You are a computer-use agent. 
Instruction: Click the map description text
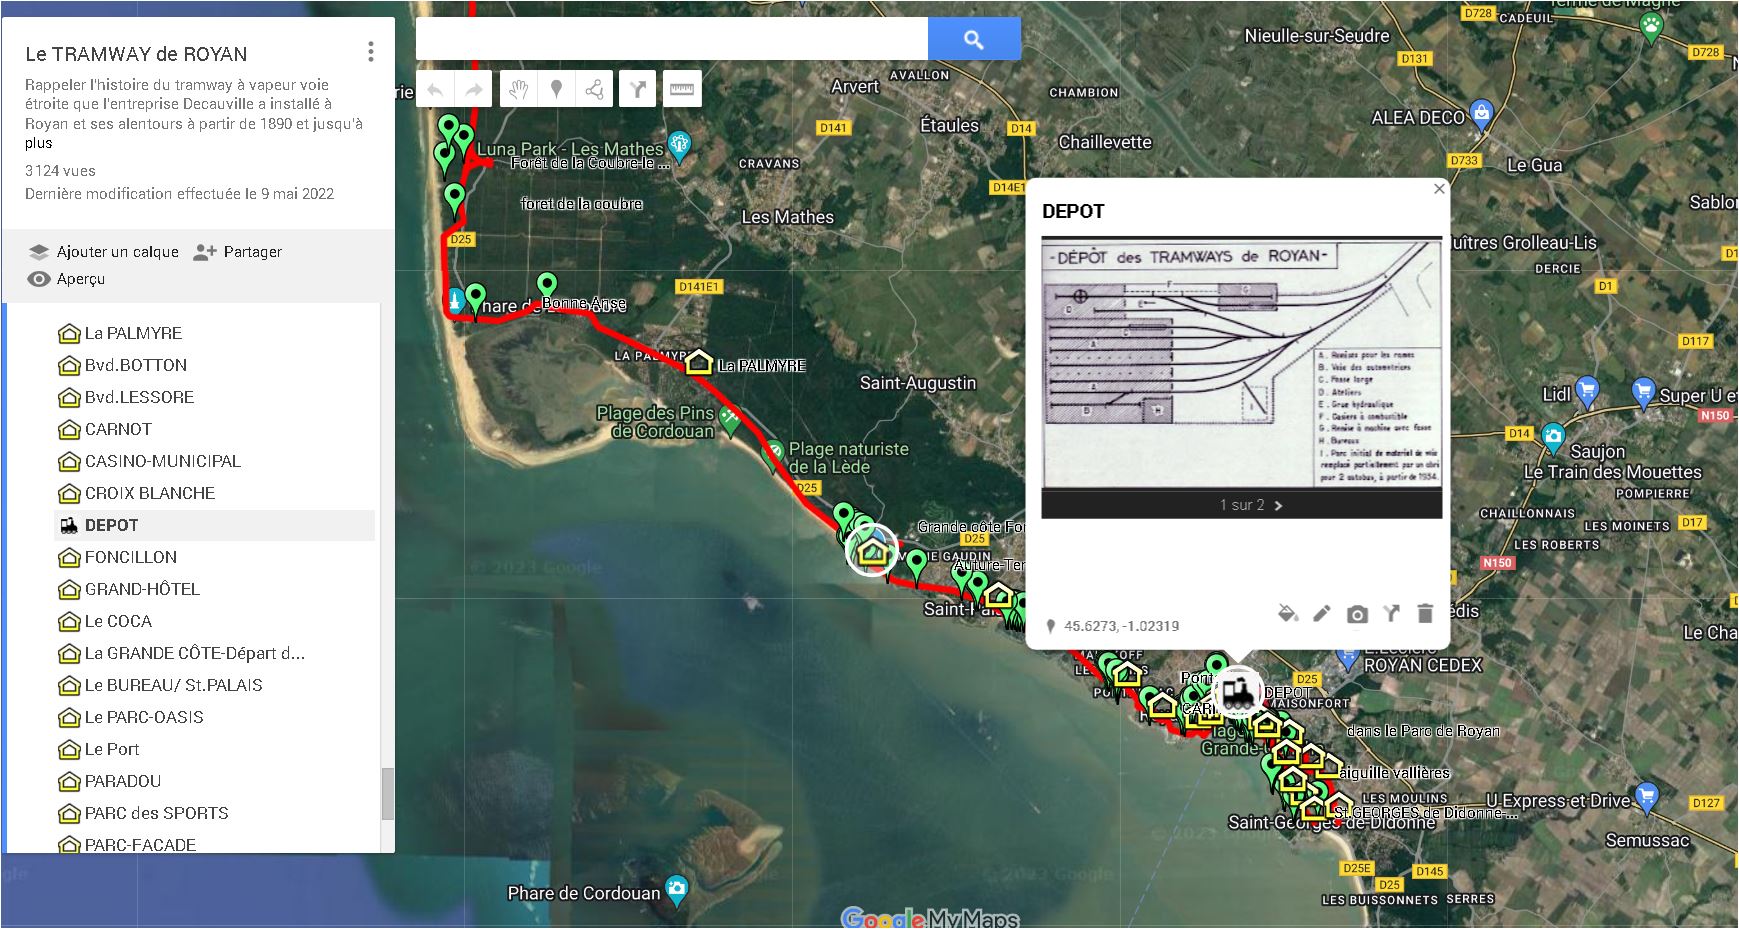point(194,104)
